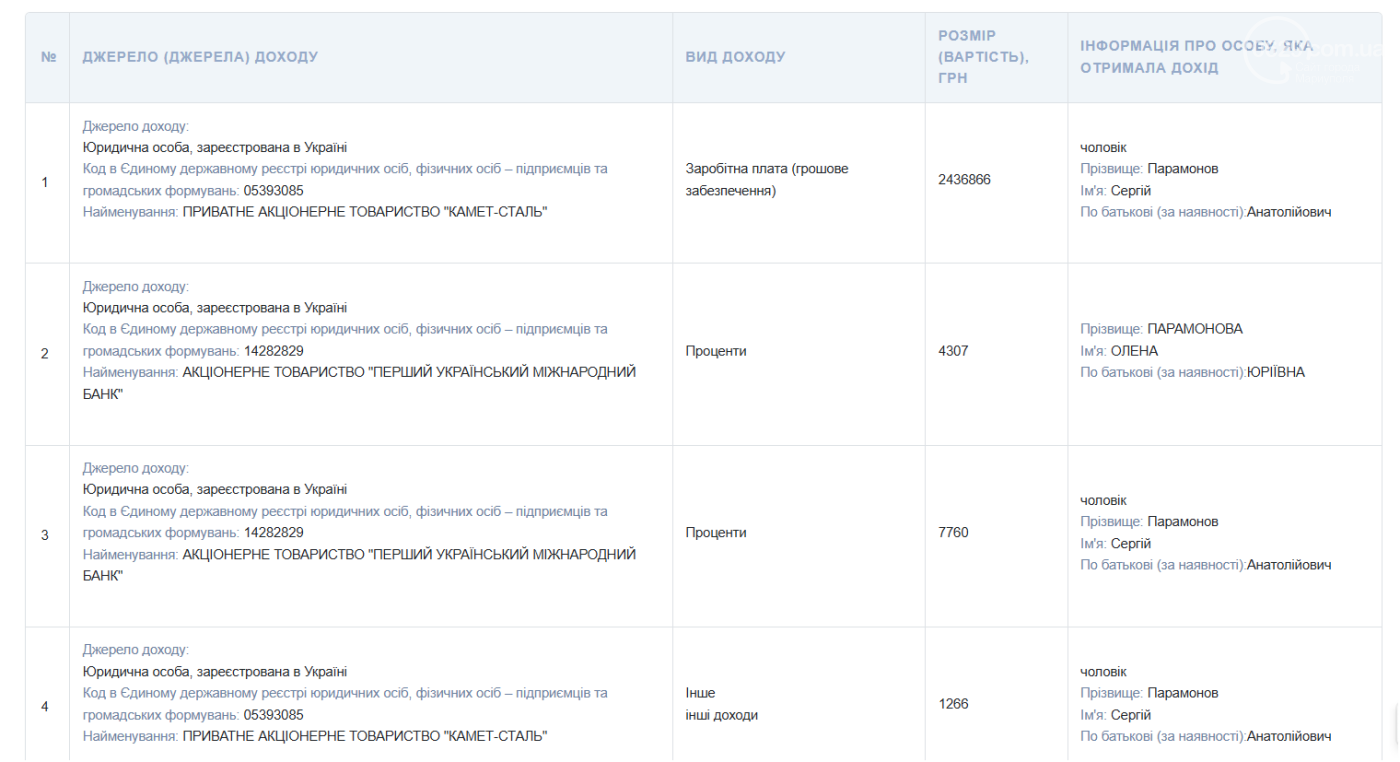Click row number 4 cell
This screenshot has height=762, width=1400.
45,706
